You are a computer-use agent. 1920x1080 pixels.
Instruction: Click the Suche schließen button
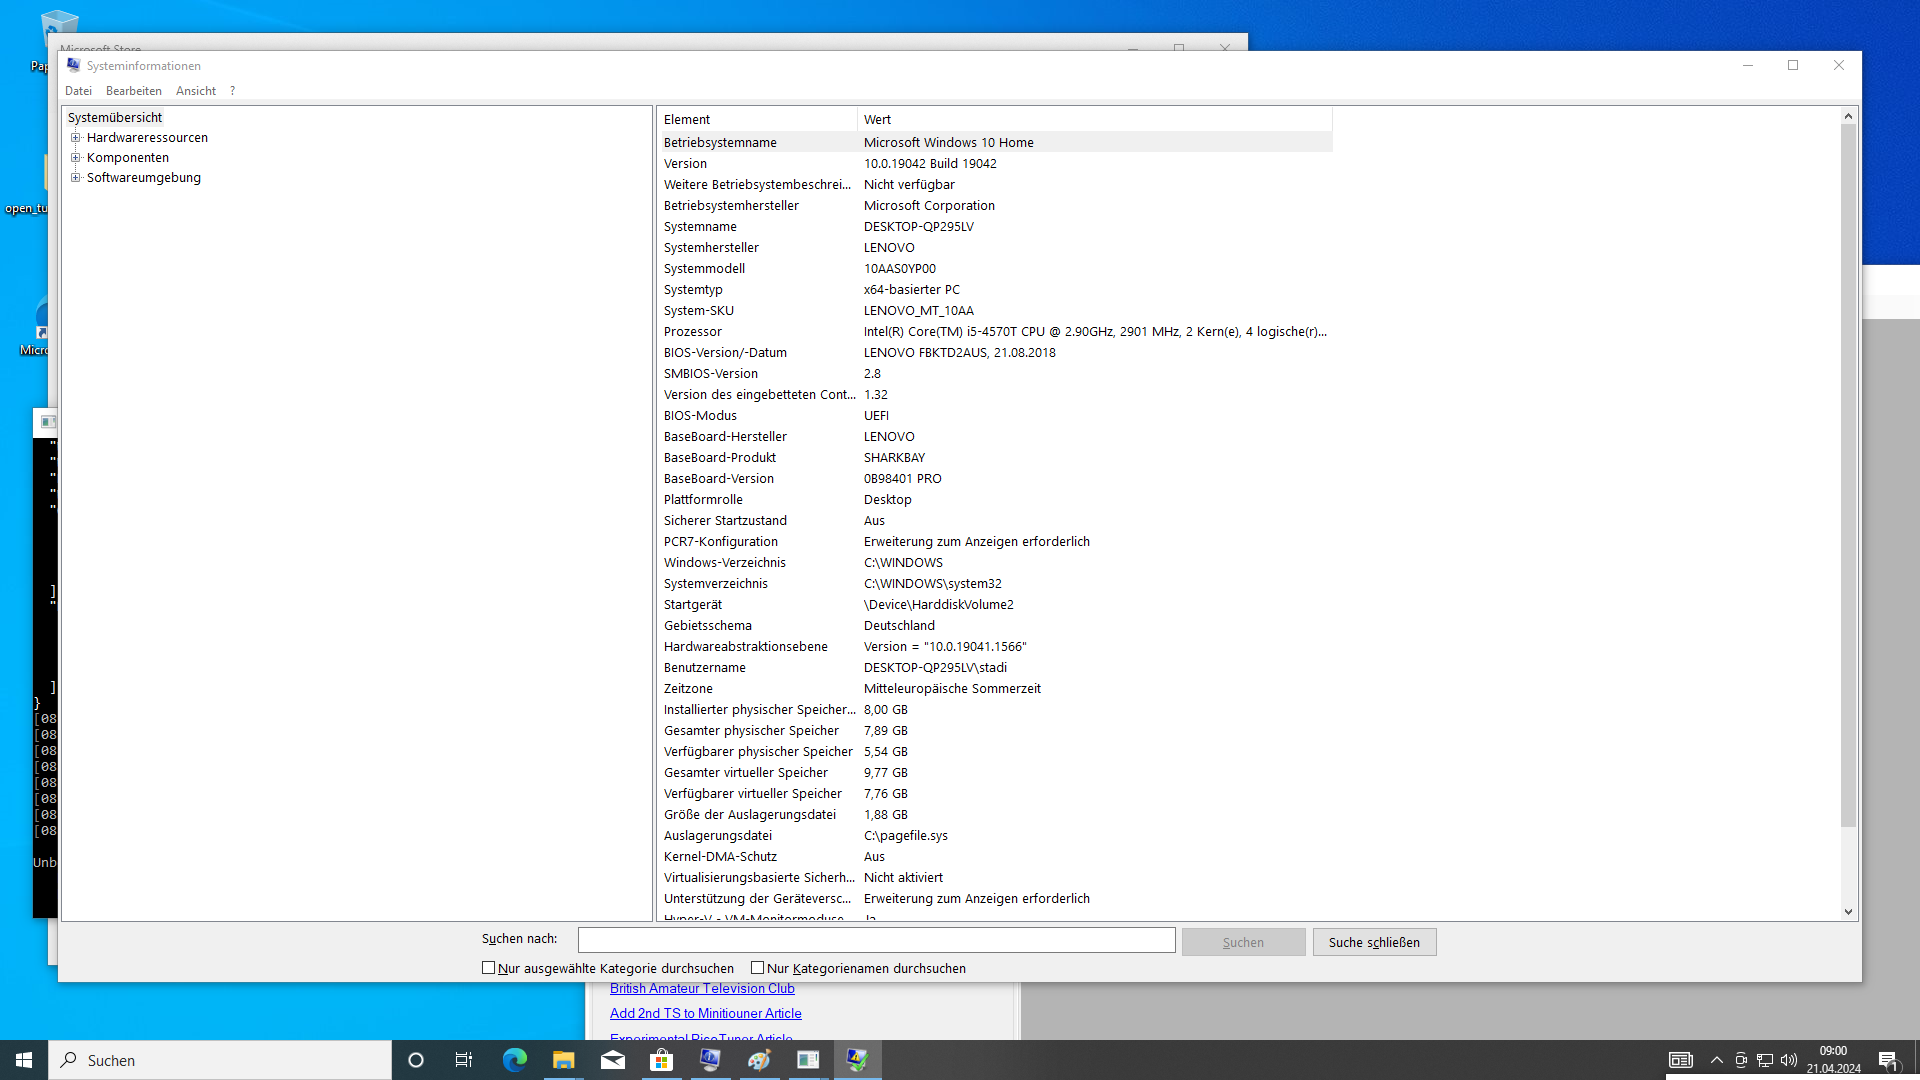click(1374, 942)
